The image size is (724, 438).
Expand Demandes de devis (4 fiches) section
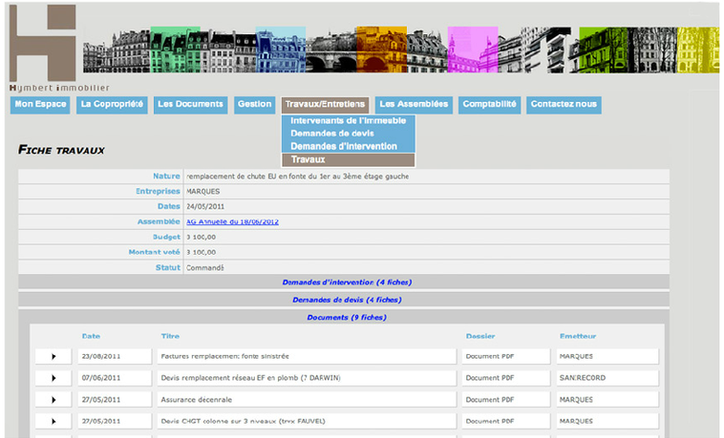pos(347,300)
